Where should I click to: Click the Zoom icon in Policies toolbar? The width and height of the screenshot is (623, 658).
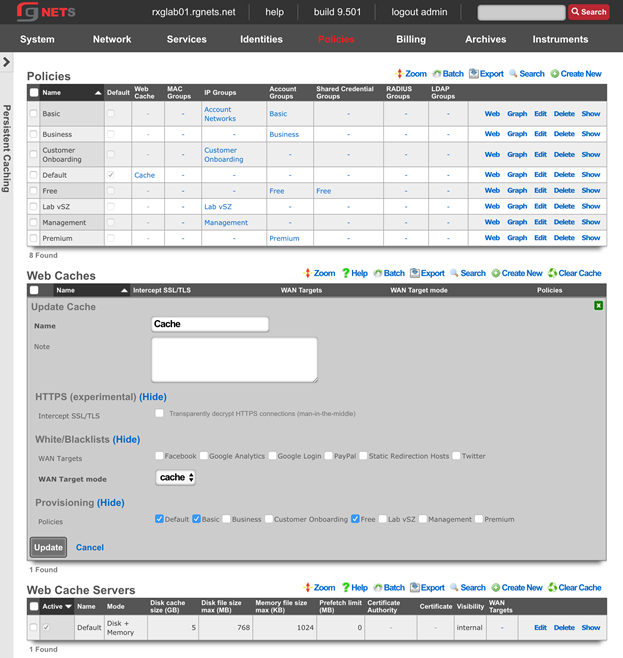[x=400, y=74]
